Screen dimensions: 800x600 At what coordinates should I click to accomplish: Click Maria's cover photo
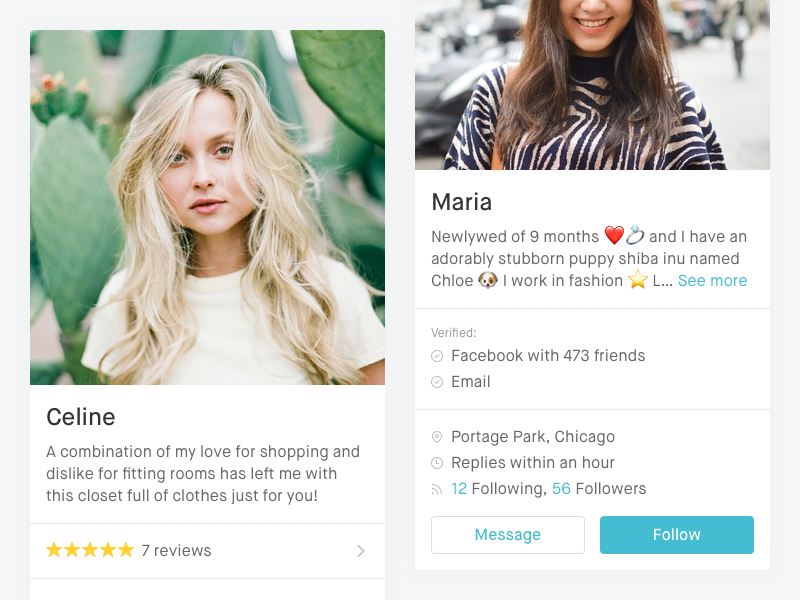[592, 85]
